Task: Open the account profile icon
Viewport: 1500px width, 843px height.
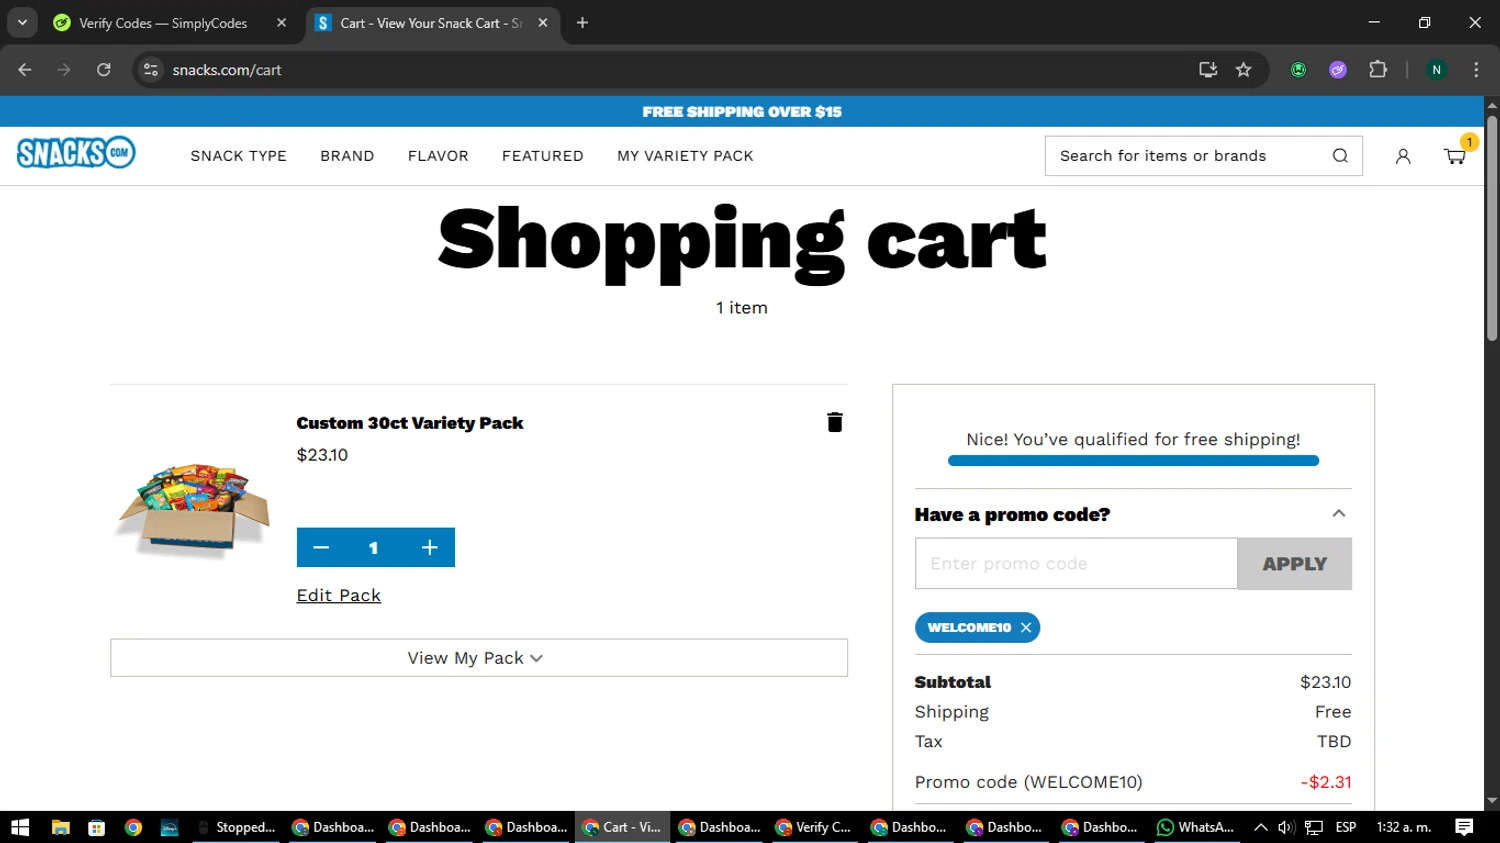Action: pyautogui.click(x=1403, y=156)
